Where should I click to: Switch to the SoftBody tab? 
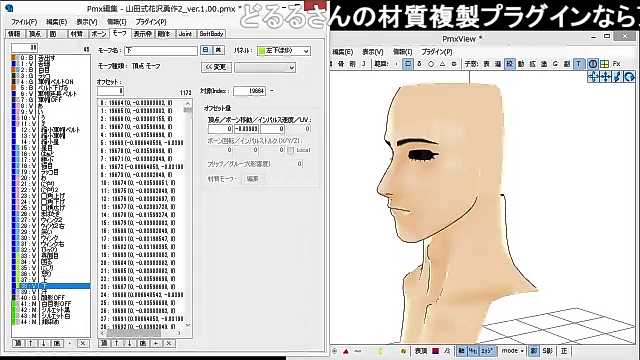pyautogui.click(x=211, y=34)
